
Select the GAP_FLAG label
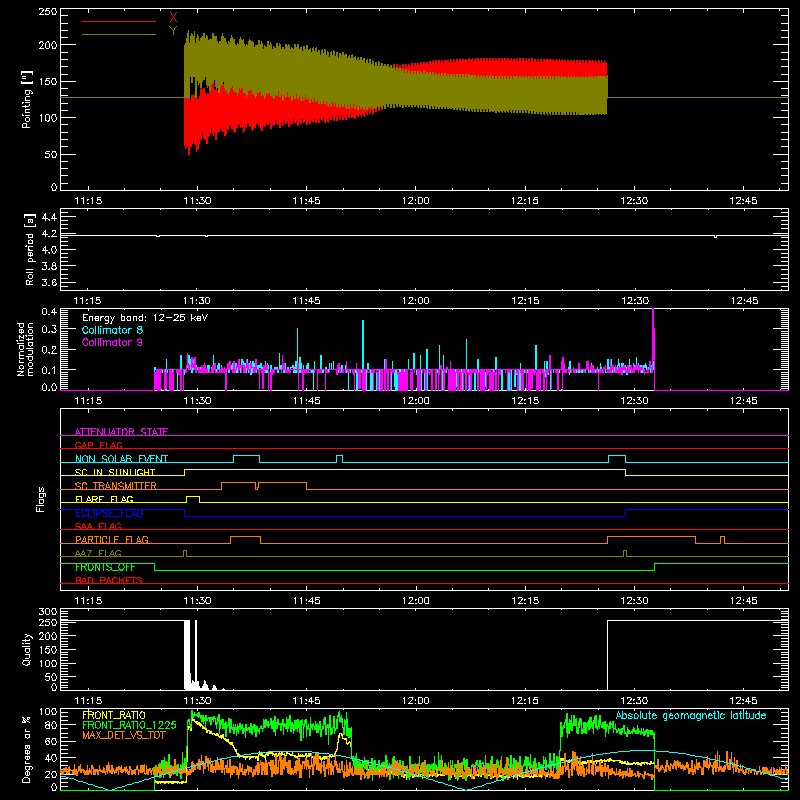(x=98, y=445)
